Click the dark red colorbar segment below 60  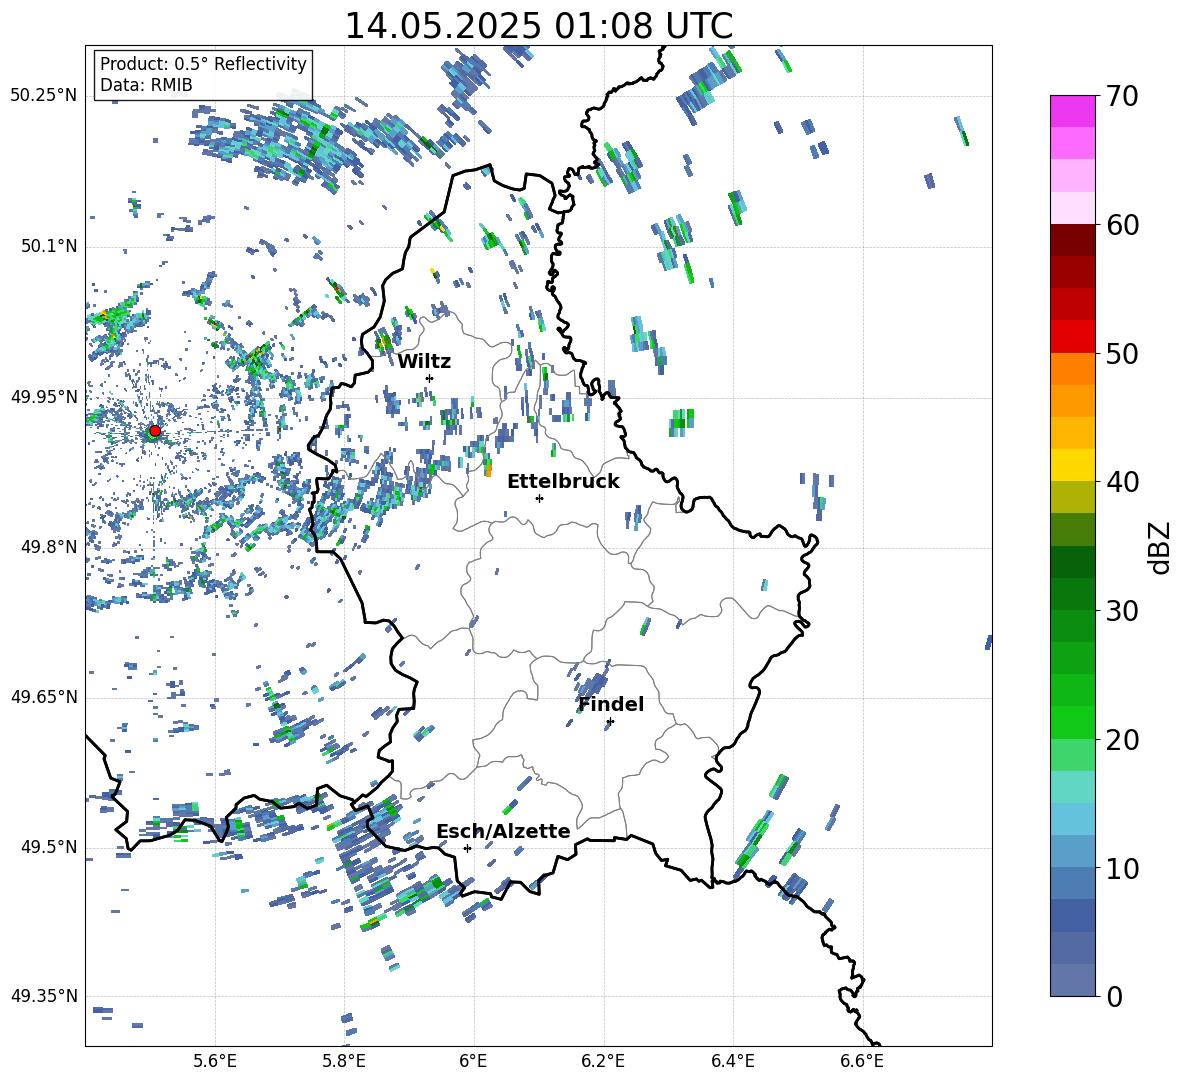1072,240
